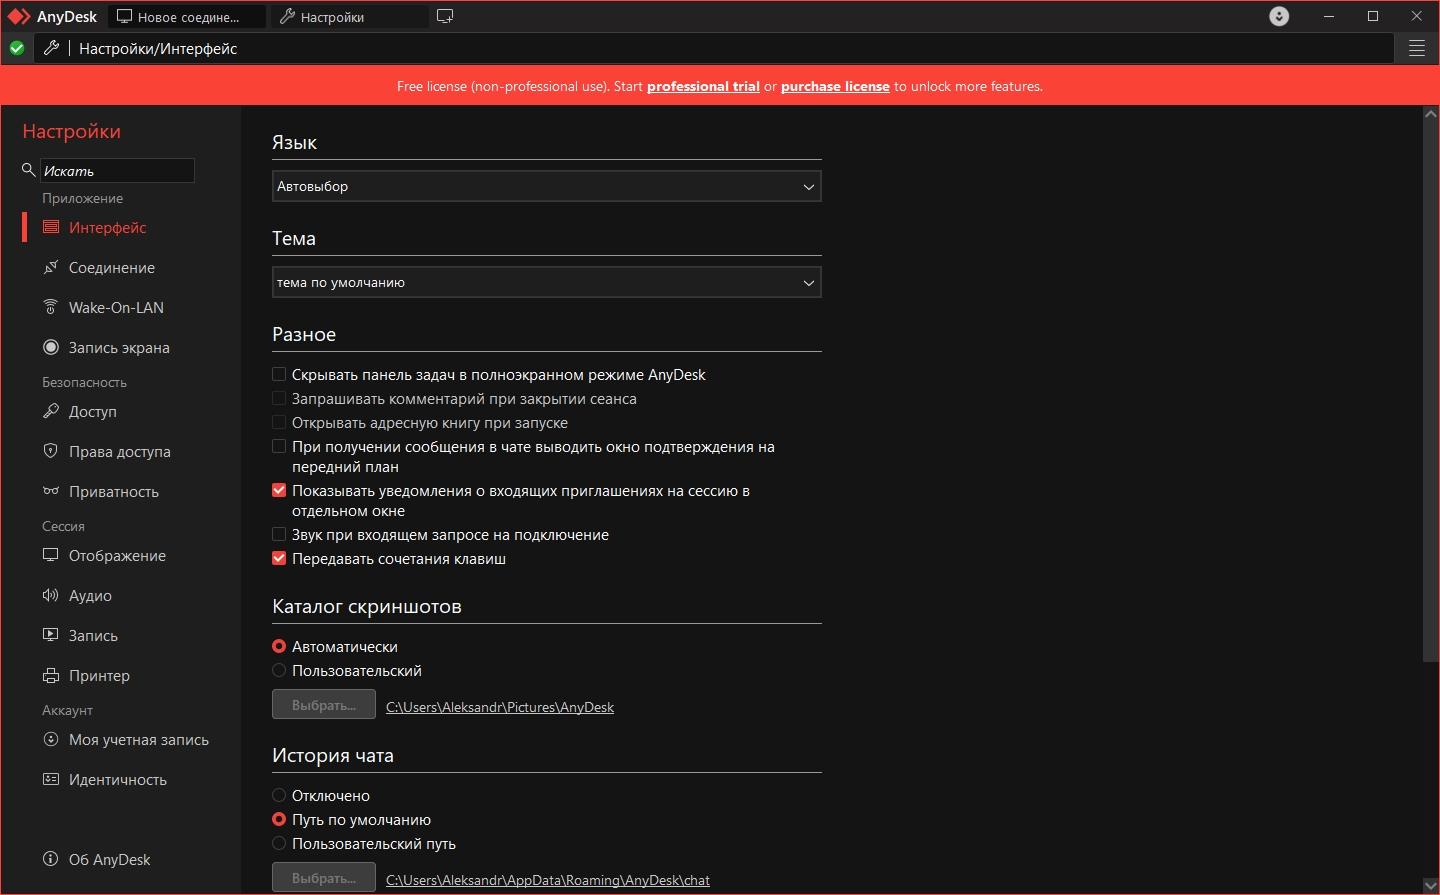Click the Искать search field
Image resolution: width=1440 pixels, height=895 pixels.
click(117, 171)
